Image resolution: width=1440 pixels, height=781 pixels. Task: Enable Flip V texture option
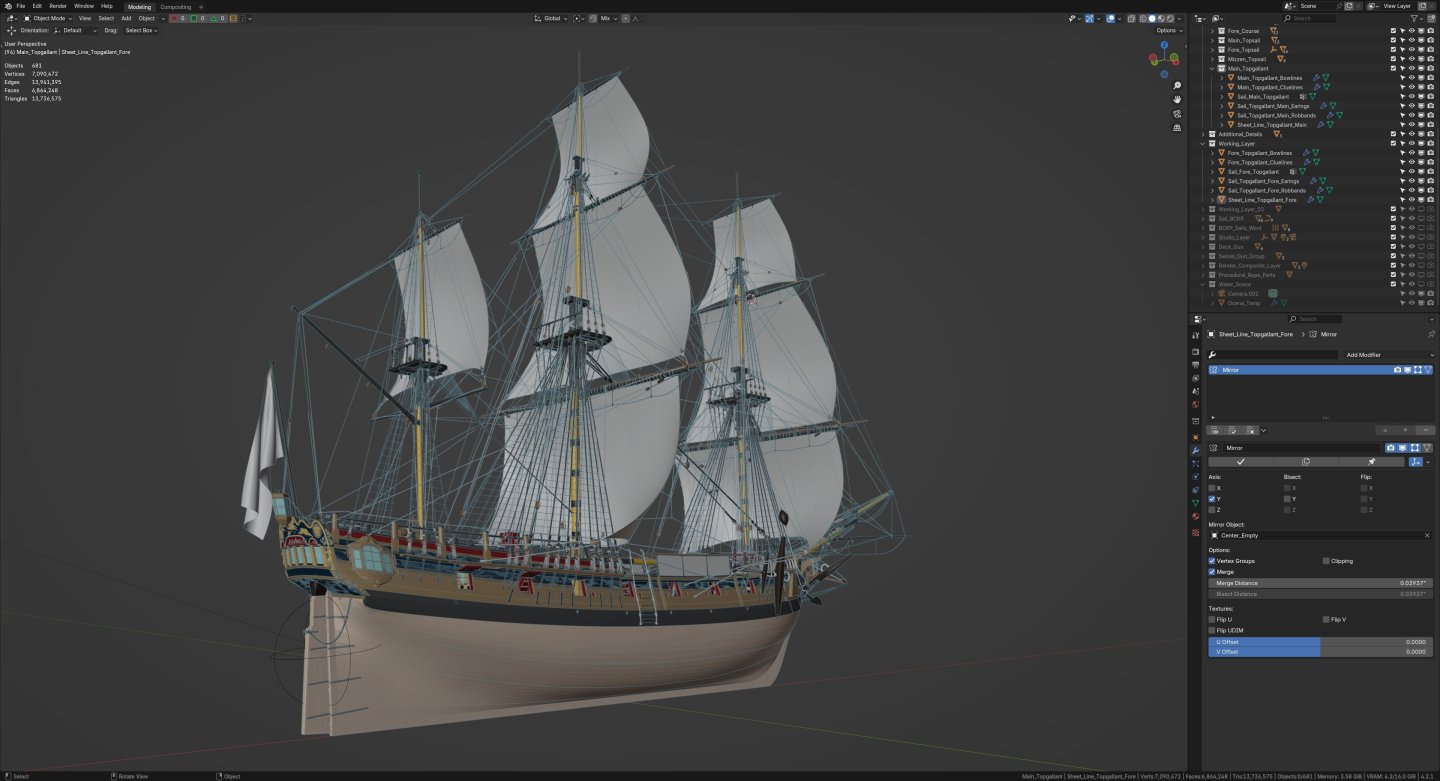1326,620
